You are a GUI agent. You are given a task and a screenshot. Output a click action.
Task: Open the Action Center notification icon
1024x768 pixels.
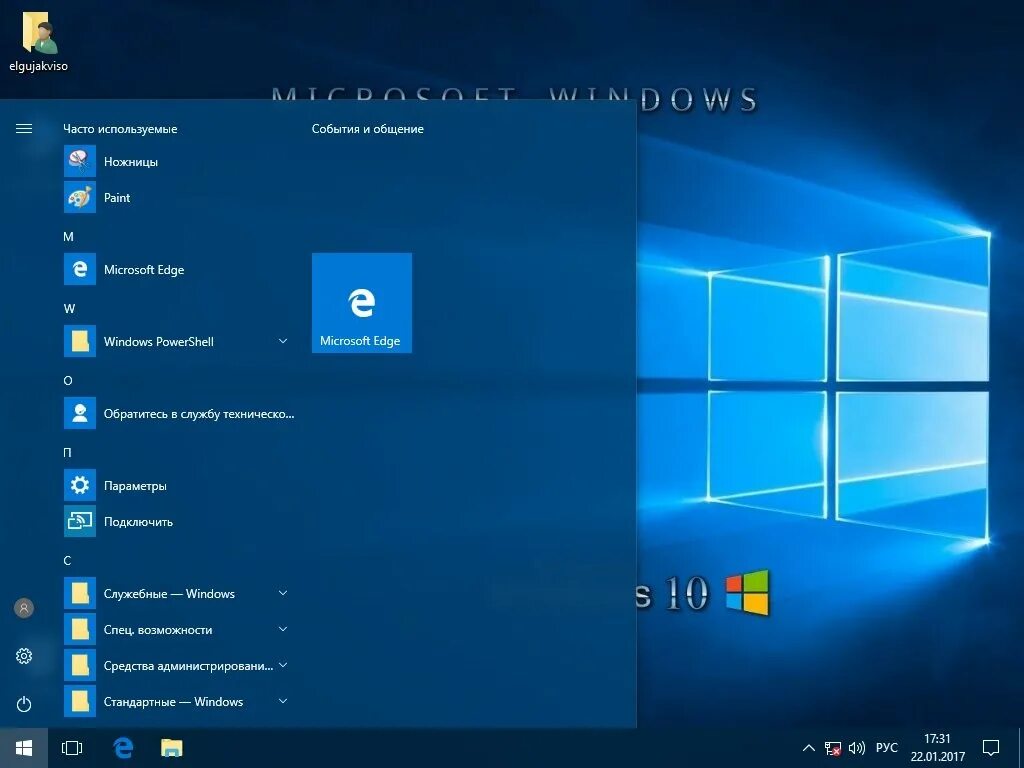(x=991, y=748)
